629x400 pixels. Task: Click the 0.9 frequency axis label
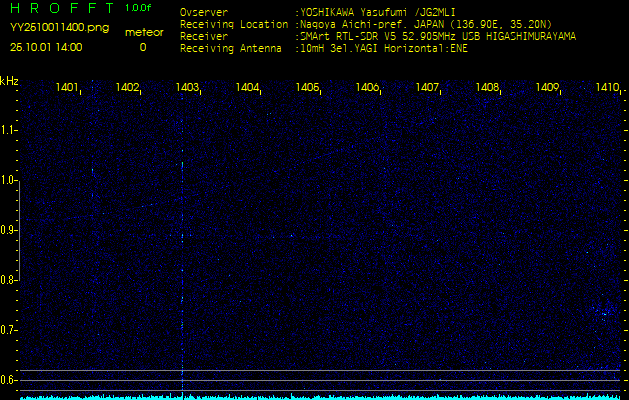(x=8, y=230)
